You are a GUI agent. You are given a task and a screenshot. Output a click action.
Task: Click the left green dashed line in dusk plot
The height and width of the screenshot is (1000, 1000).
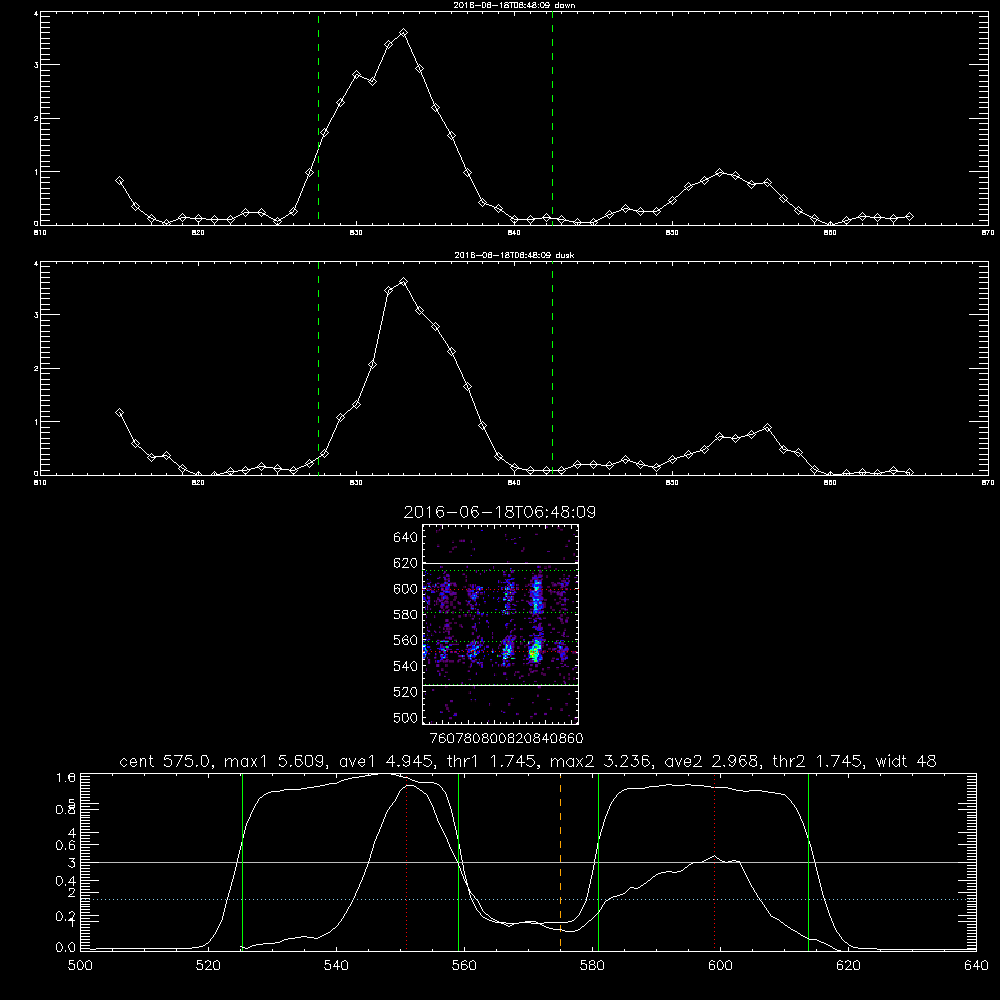(318, 368)
